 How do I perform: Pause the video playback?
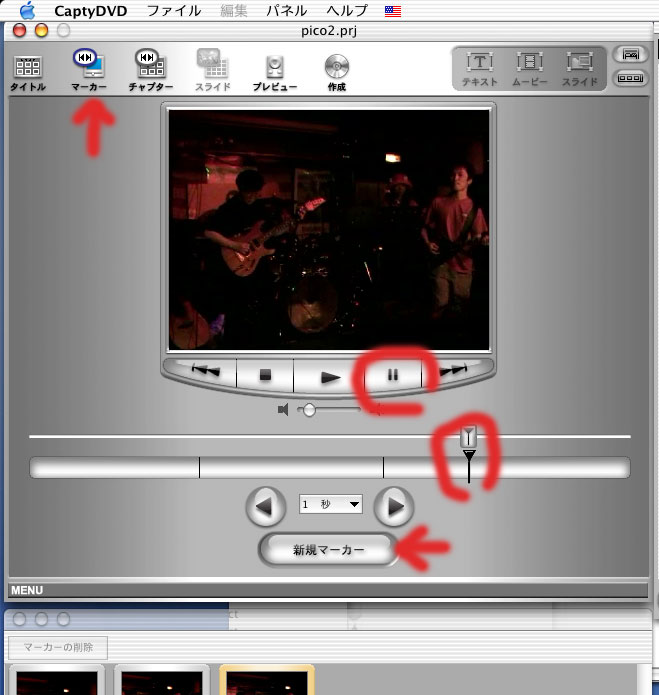point(393,376)
